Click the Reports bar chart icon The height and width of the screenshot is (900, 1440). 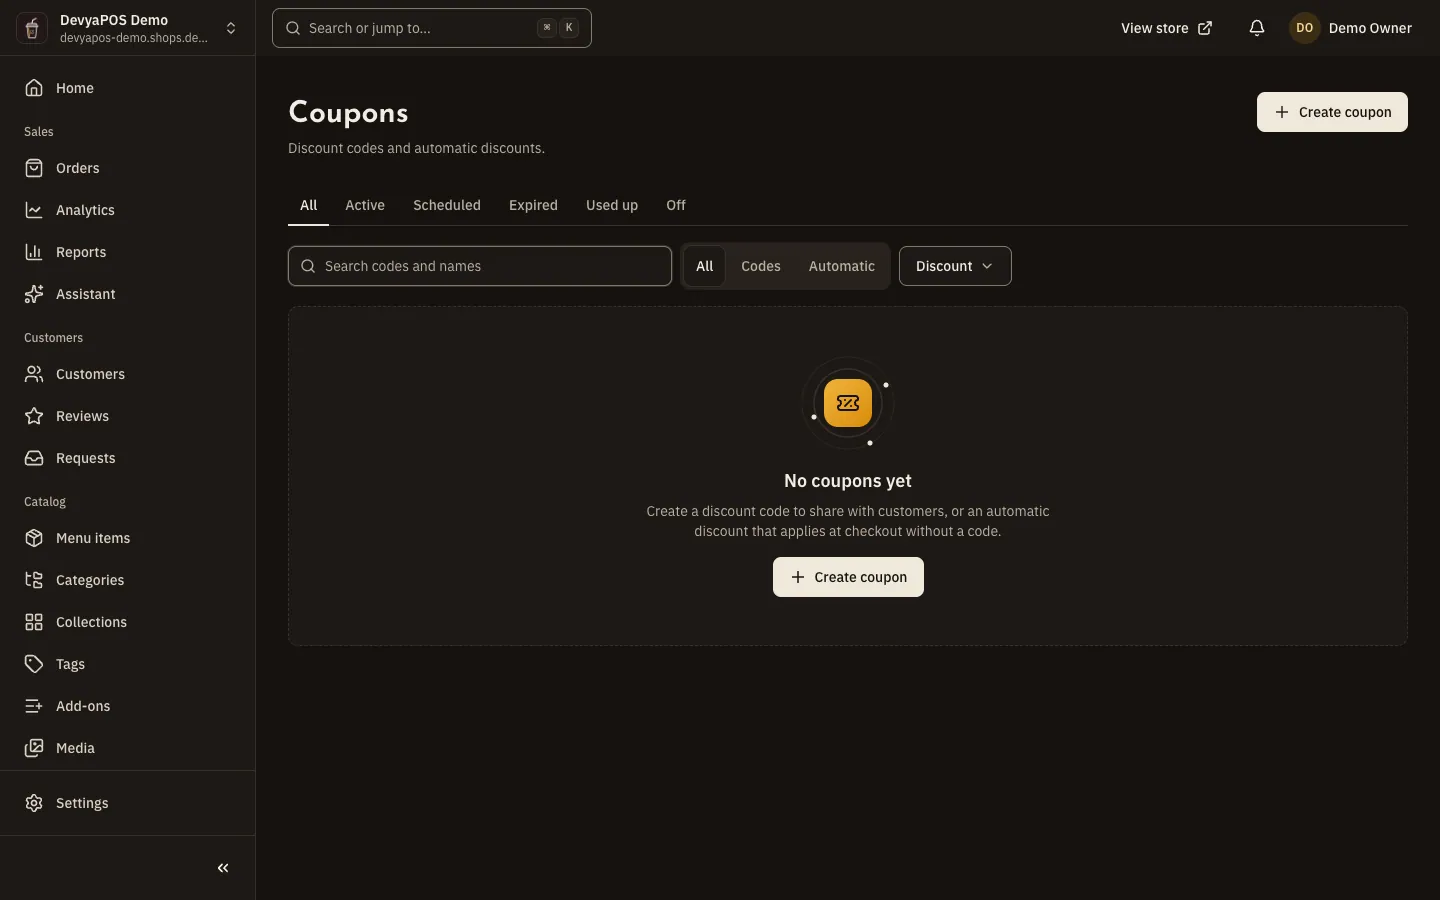(34, 252)
